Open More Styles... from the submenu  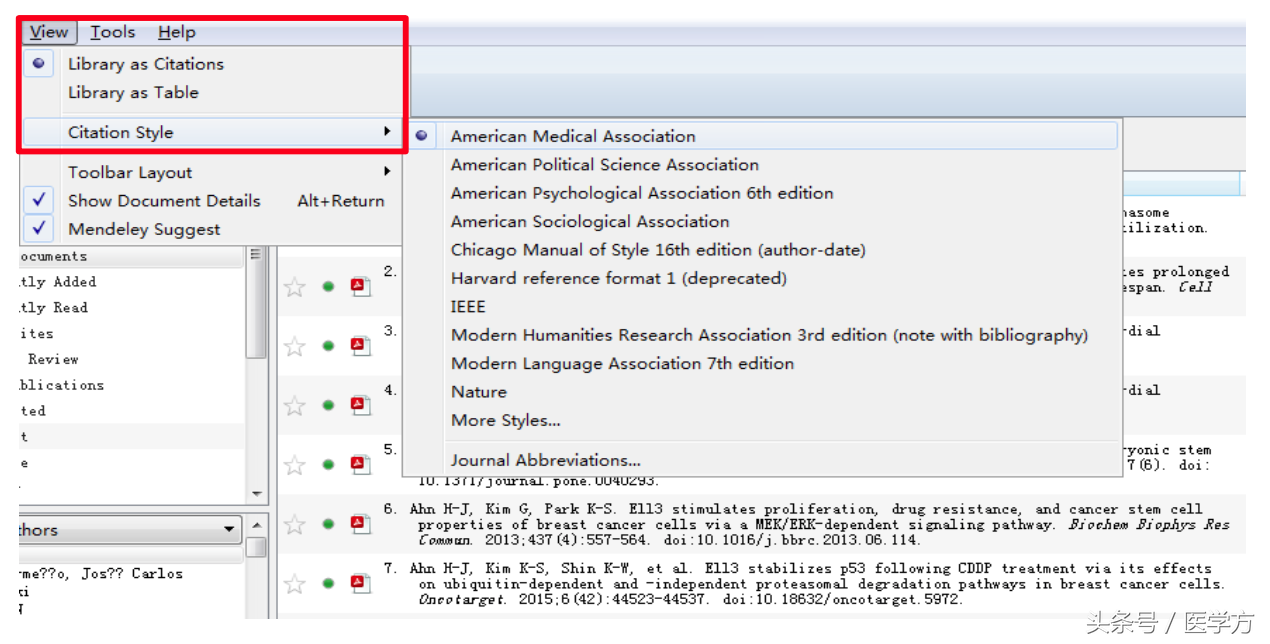click(505, 420)
